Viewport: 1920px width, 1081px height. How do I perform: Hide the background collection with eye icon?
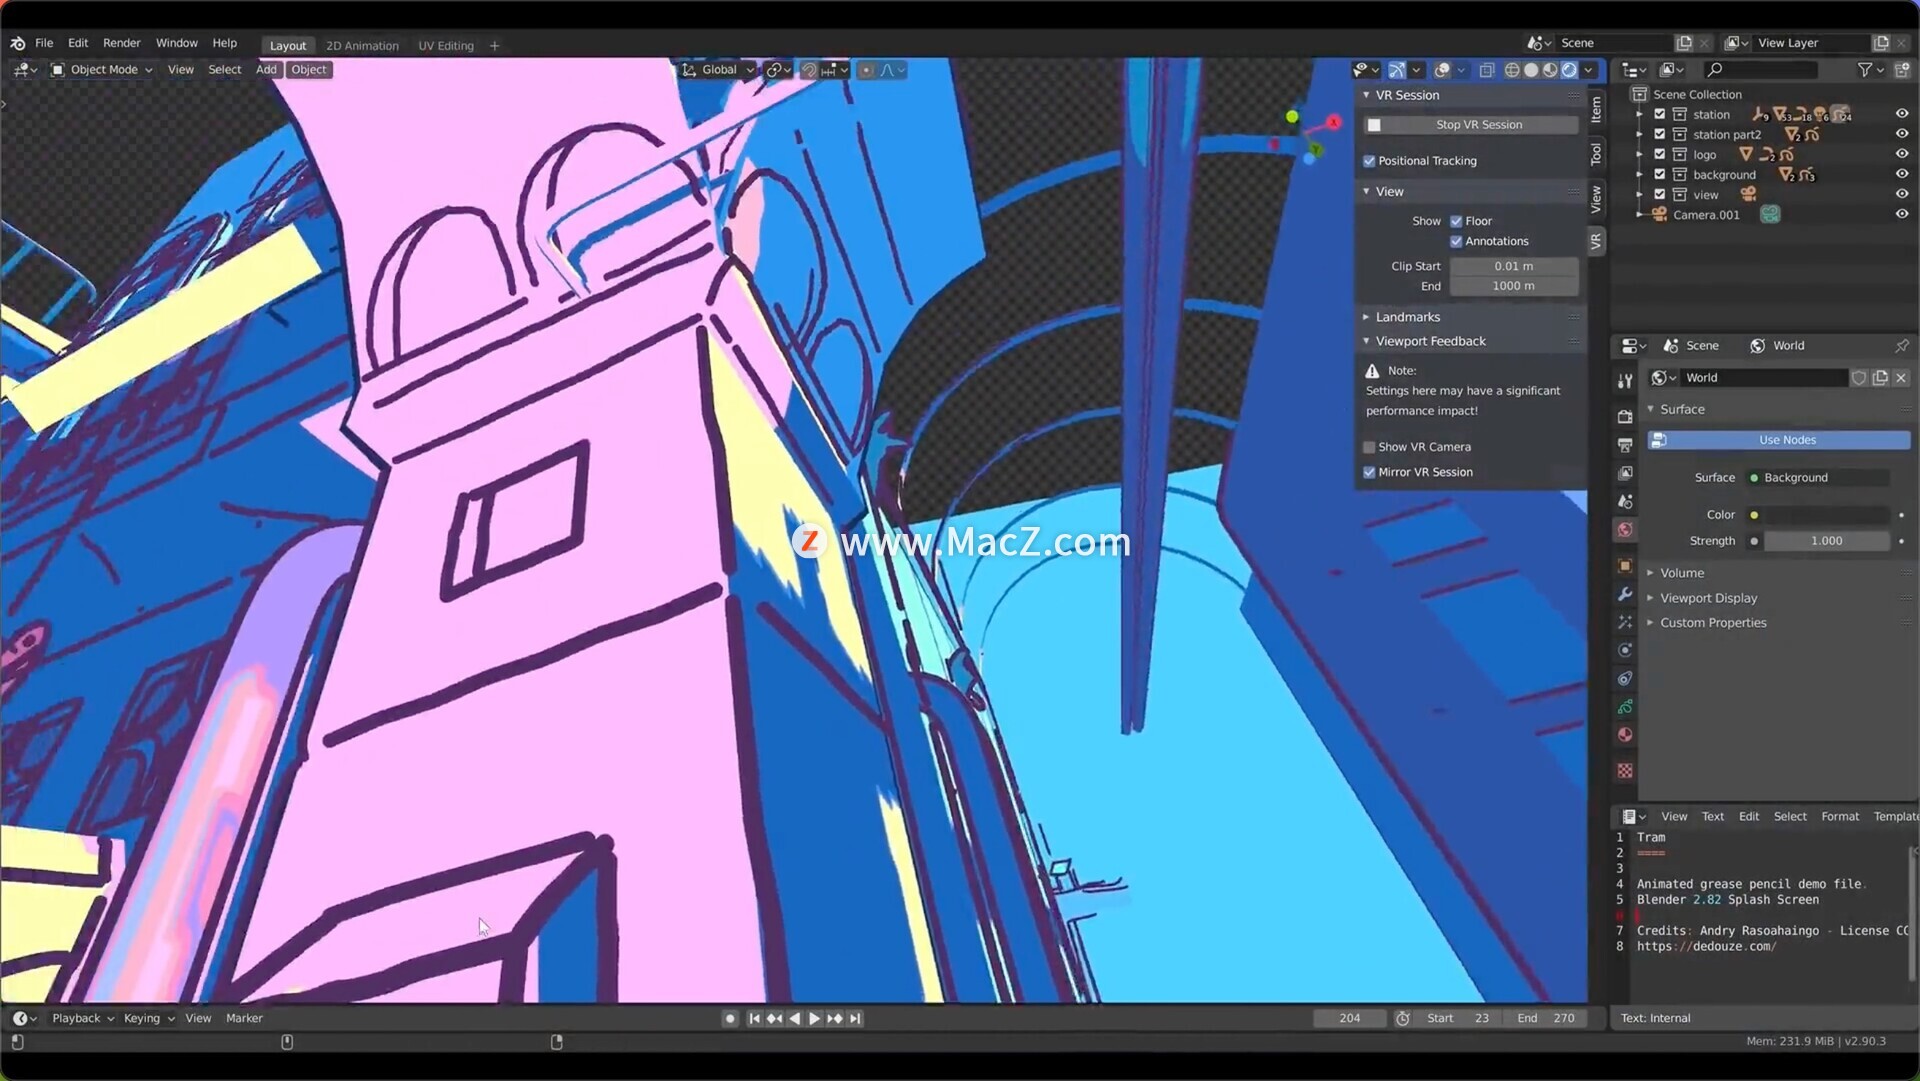coord(1901,174)
